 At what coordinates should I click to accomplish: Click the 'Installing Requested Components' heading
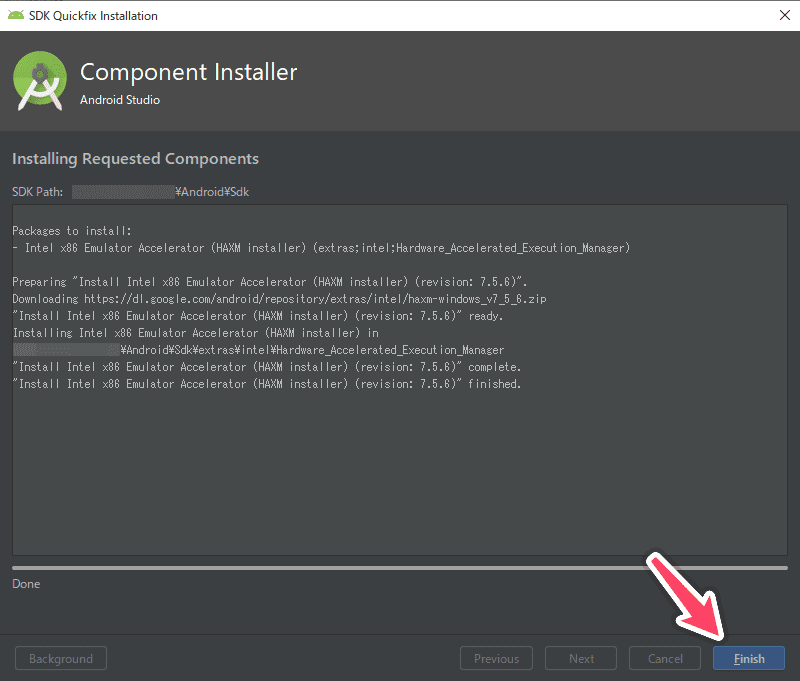(135, 159)
